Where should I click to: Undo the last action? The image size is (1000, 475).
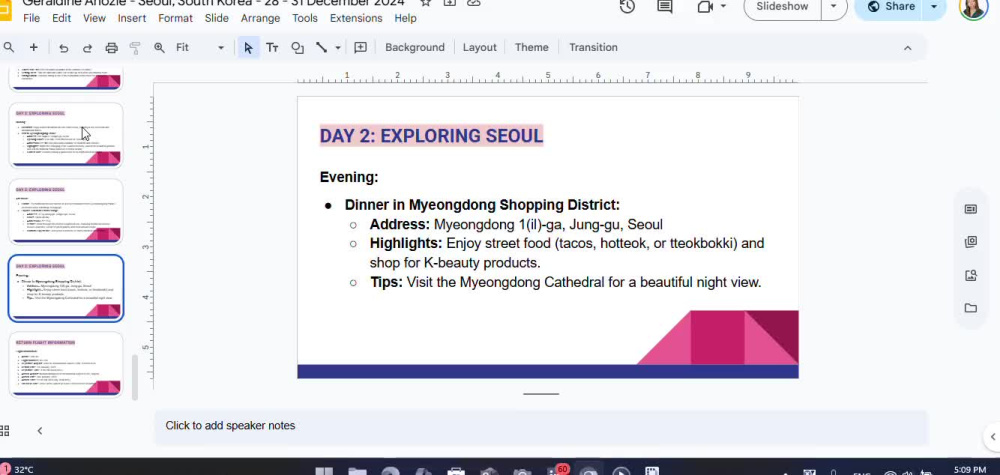tap(63, 47)
